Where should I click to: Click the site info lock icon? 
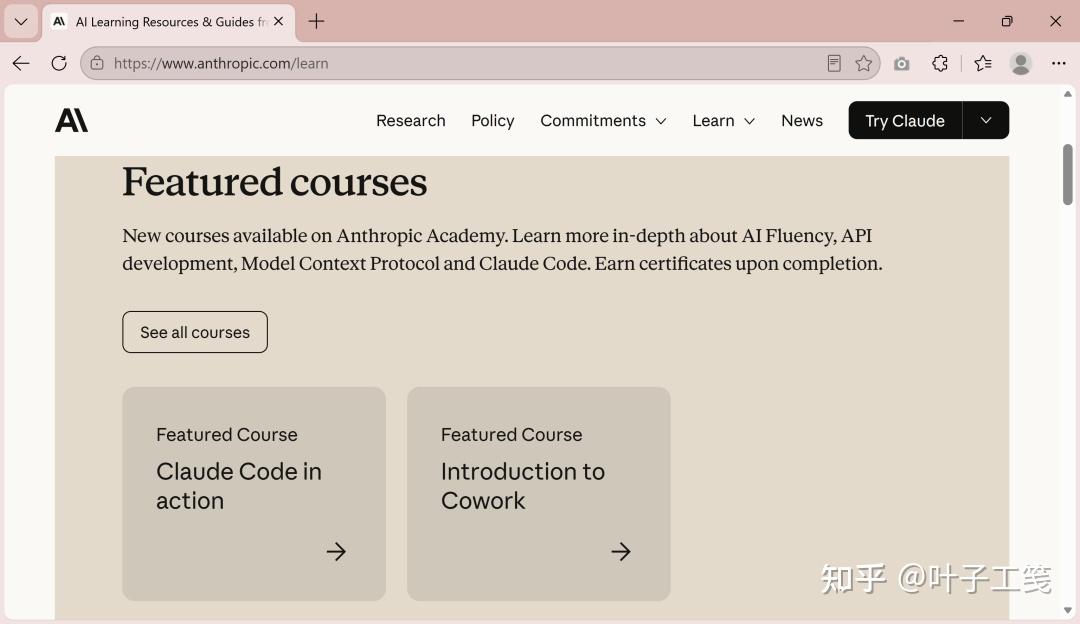(x=97, y=63)
